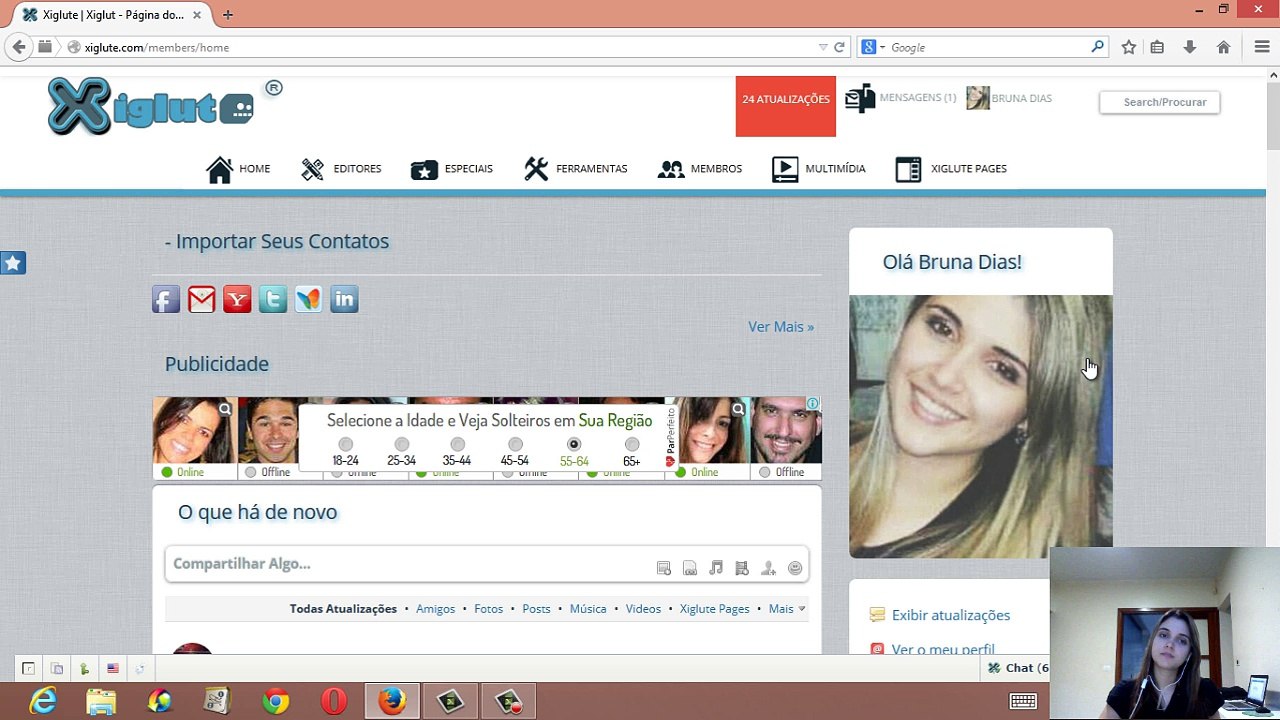
Task: Open the Mensagens mailbox icon
Action: (860, 98)
